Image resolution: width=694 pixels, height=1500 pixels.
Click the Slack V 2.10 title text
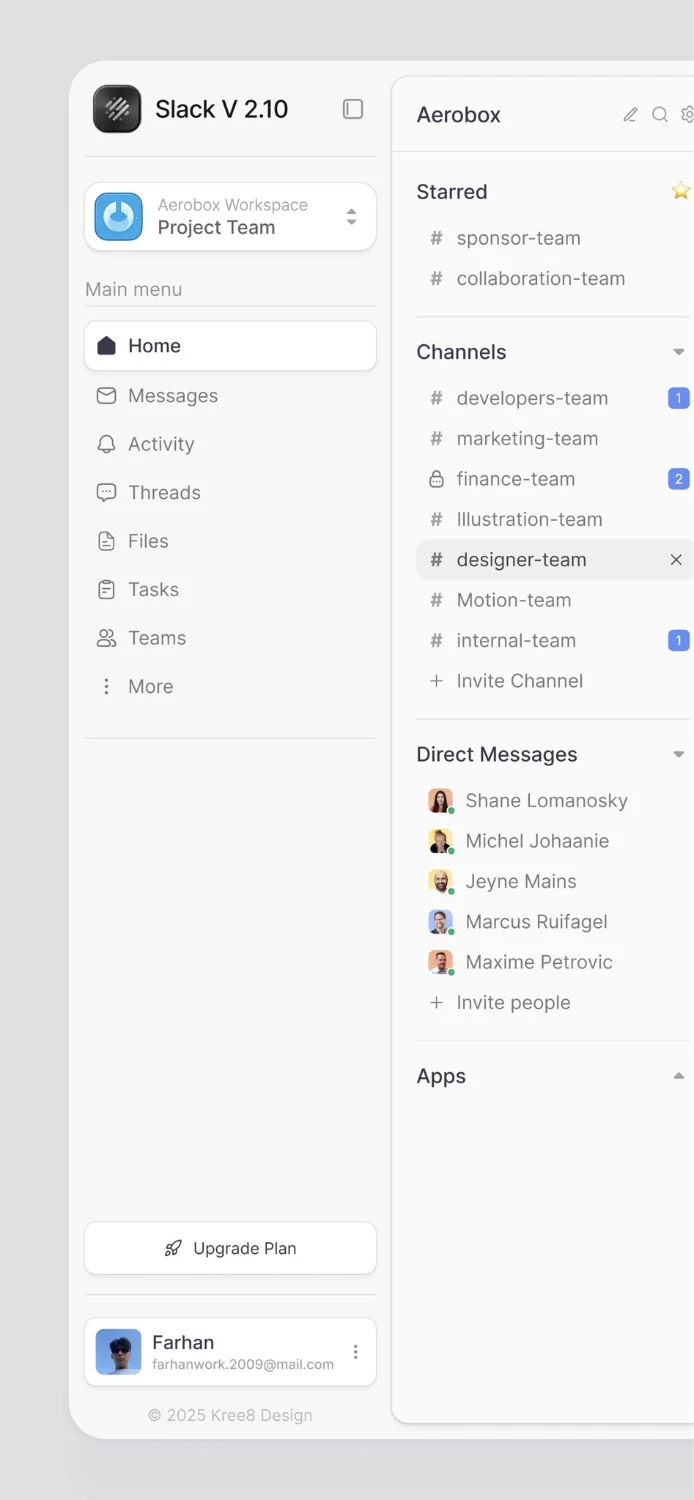click(x=221, y=109)
